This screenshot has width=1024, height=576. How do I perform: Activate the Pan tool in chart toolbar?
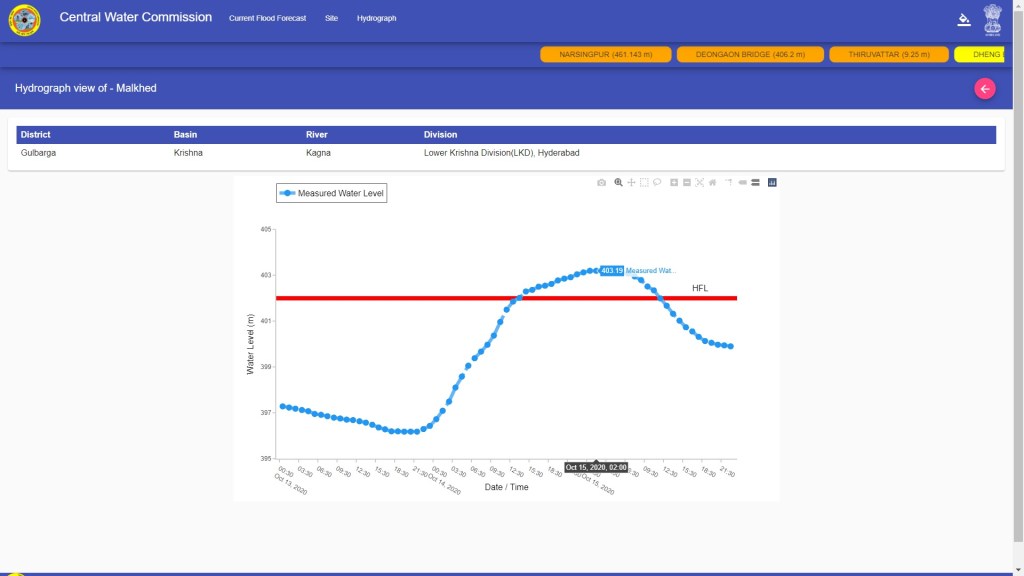pyautogui.click(x=631, y=182)
